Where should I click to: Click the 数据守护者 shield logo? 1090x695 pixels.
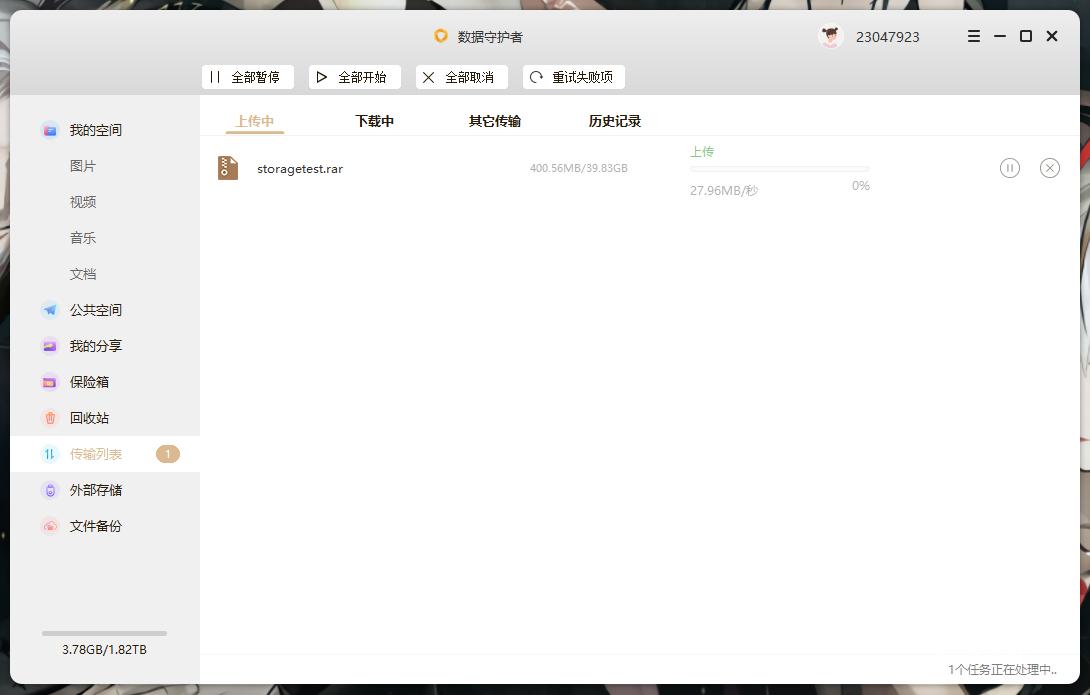(441, 36)
